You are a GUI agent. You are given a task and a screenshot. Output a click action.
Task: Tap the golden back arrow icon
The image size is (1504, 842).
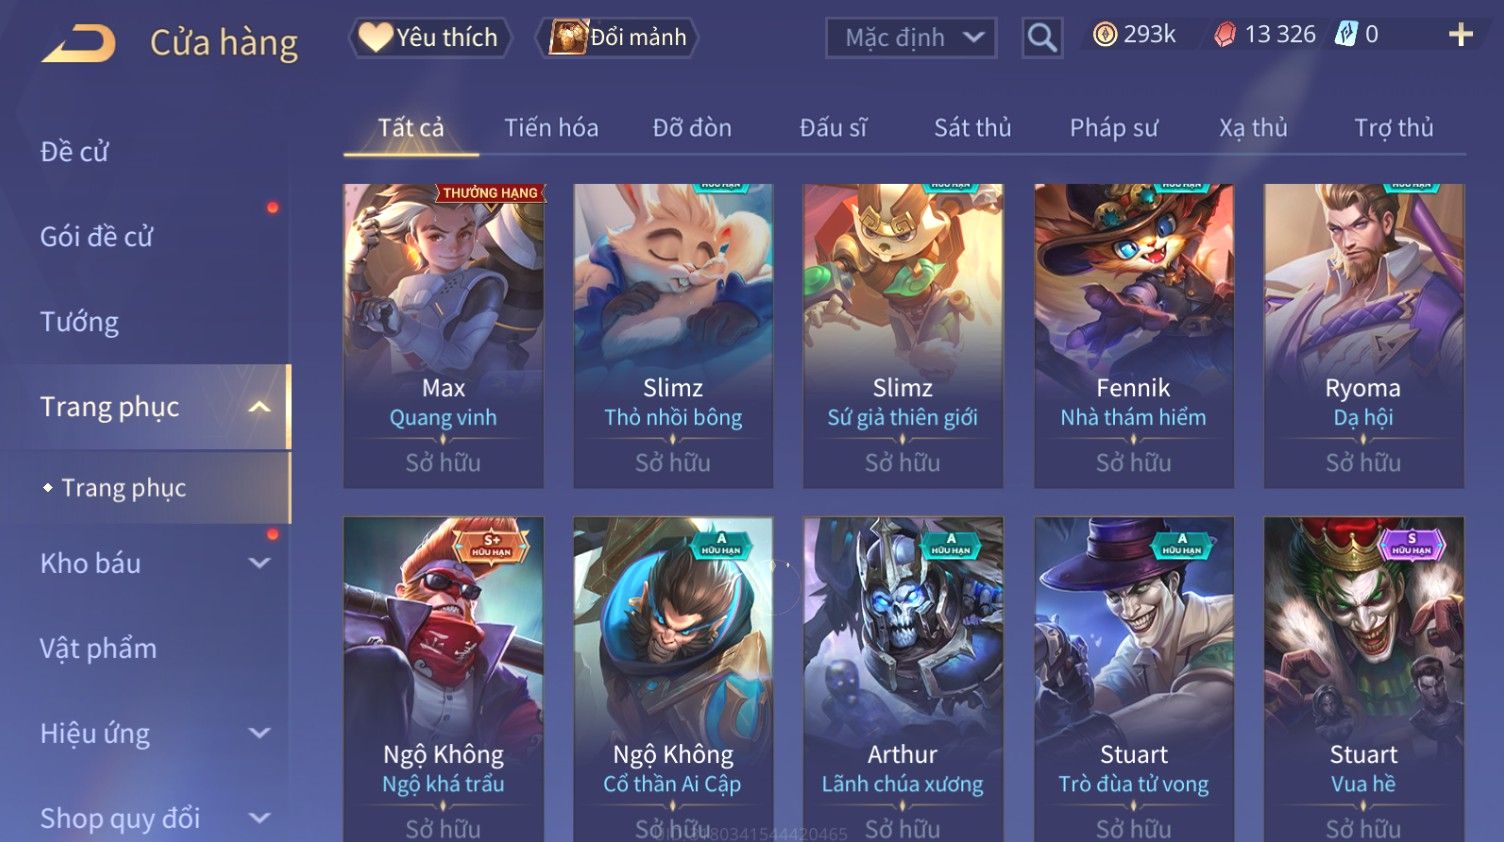(x=79, y=43)
